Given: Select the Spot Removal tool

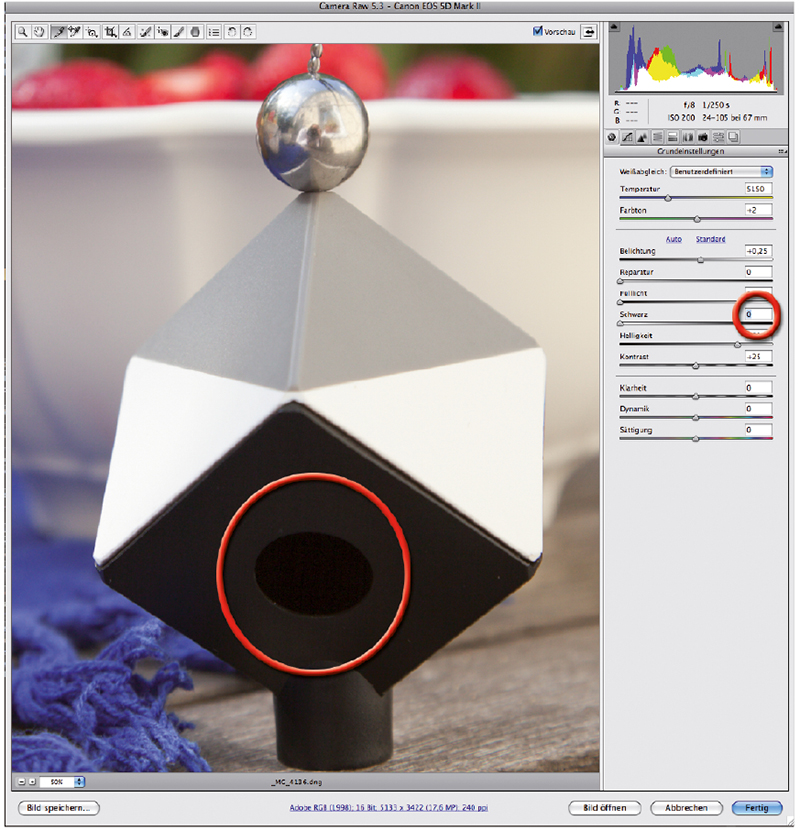Looking at the screenshot, I should (x=145, y=32).
